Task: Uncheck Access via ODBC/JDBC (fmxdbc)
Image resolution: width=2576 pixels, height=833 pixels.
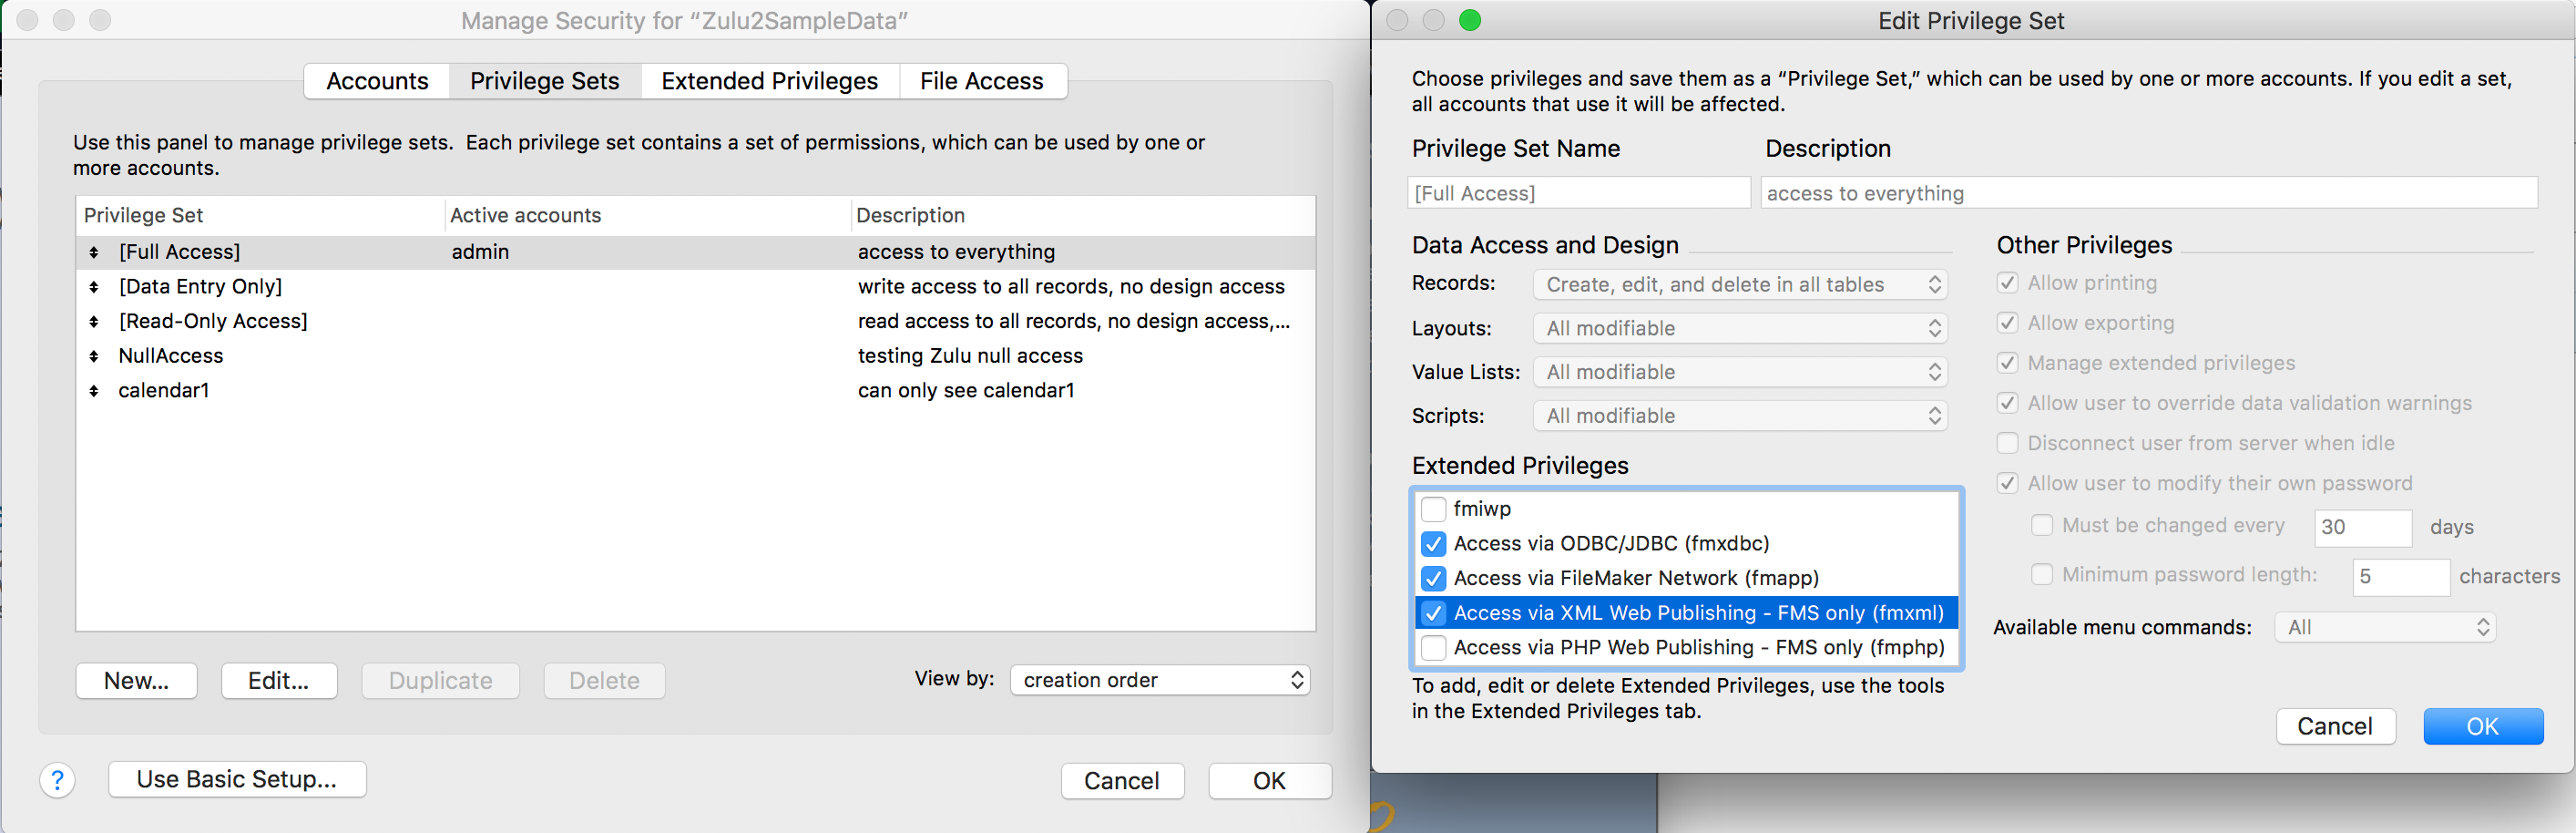Action: click(1433, 544)
